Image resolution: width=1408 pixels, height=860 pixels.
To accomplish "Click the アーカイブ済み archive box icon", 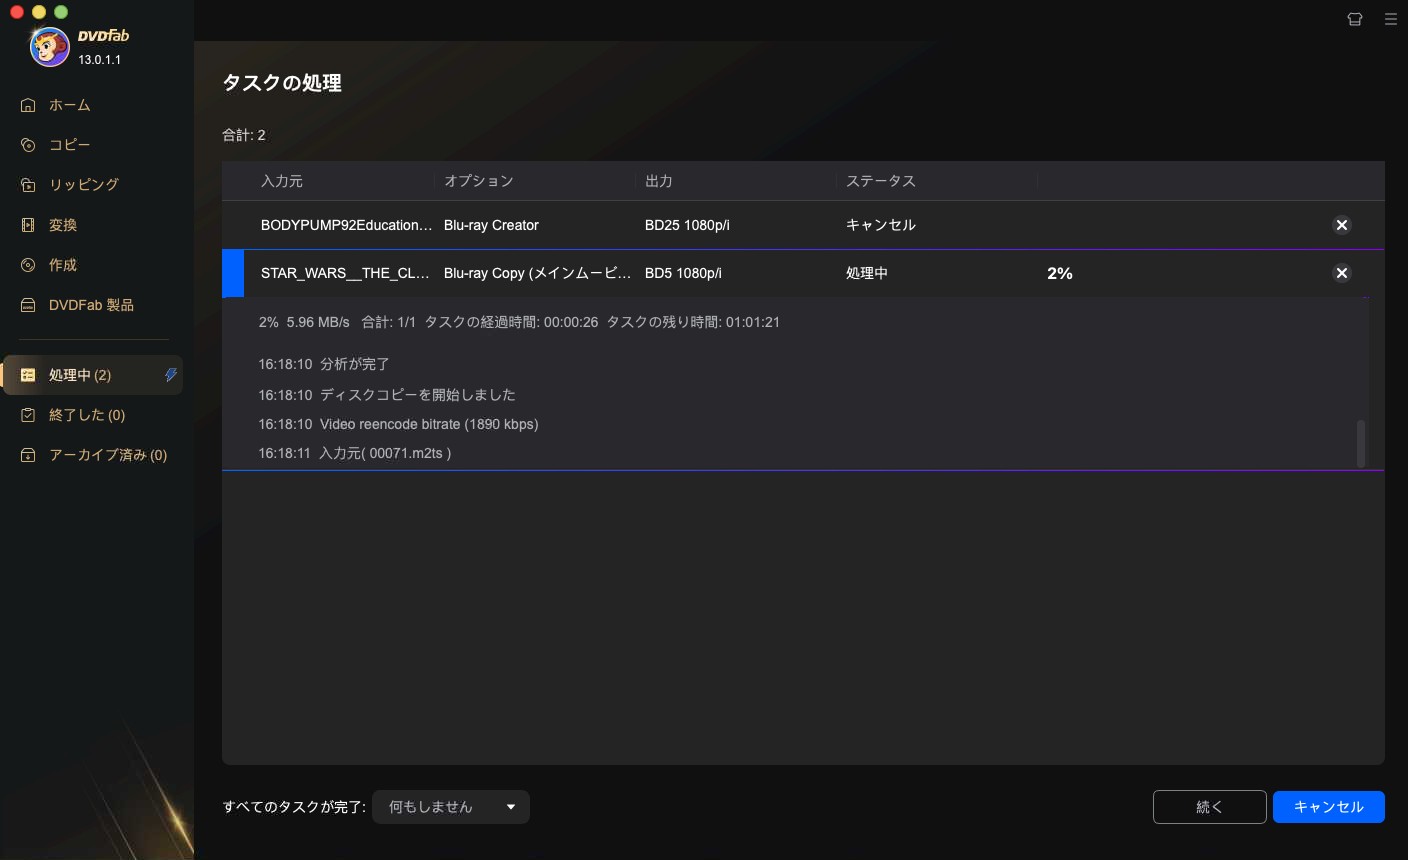I will click(x=28, y=455).
